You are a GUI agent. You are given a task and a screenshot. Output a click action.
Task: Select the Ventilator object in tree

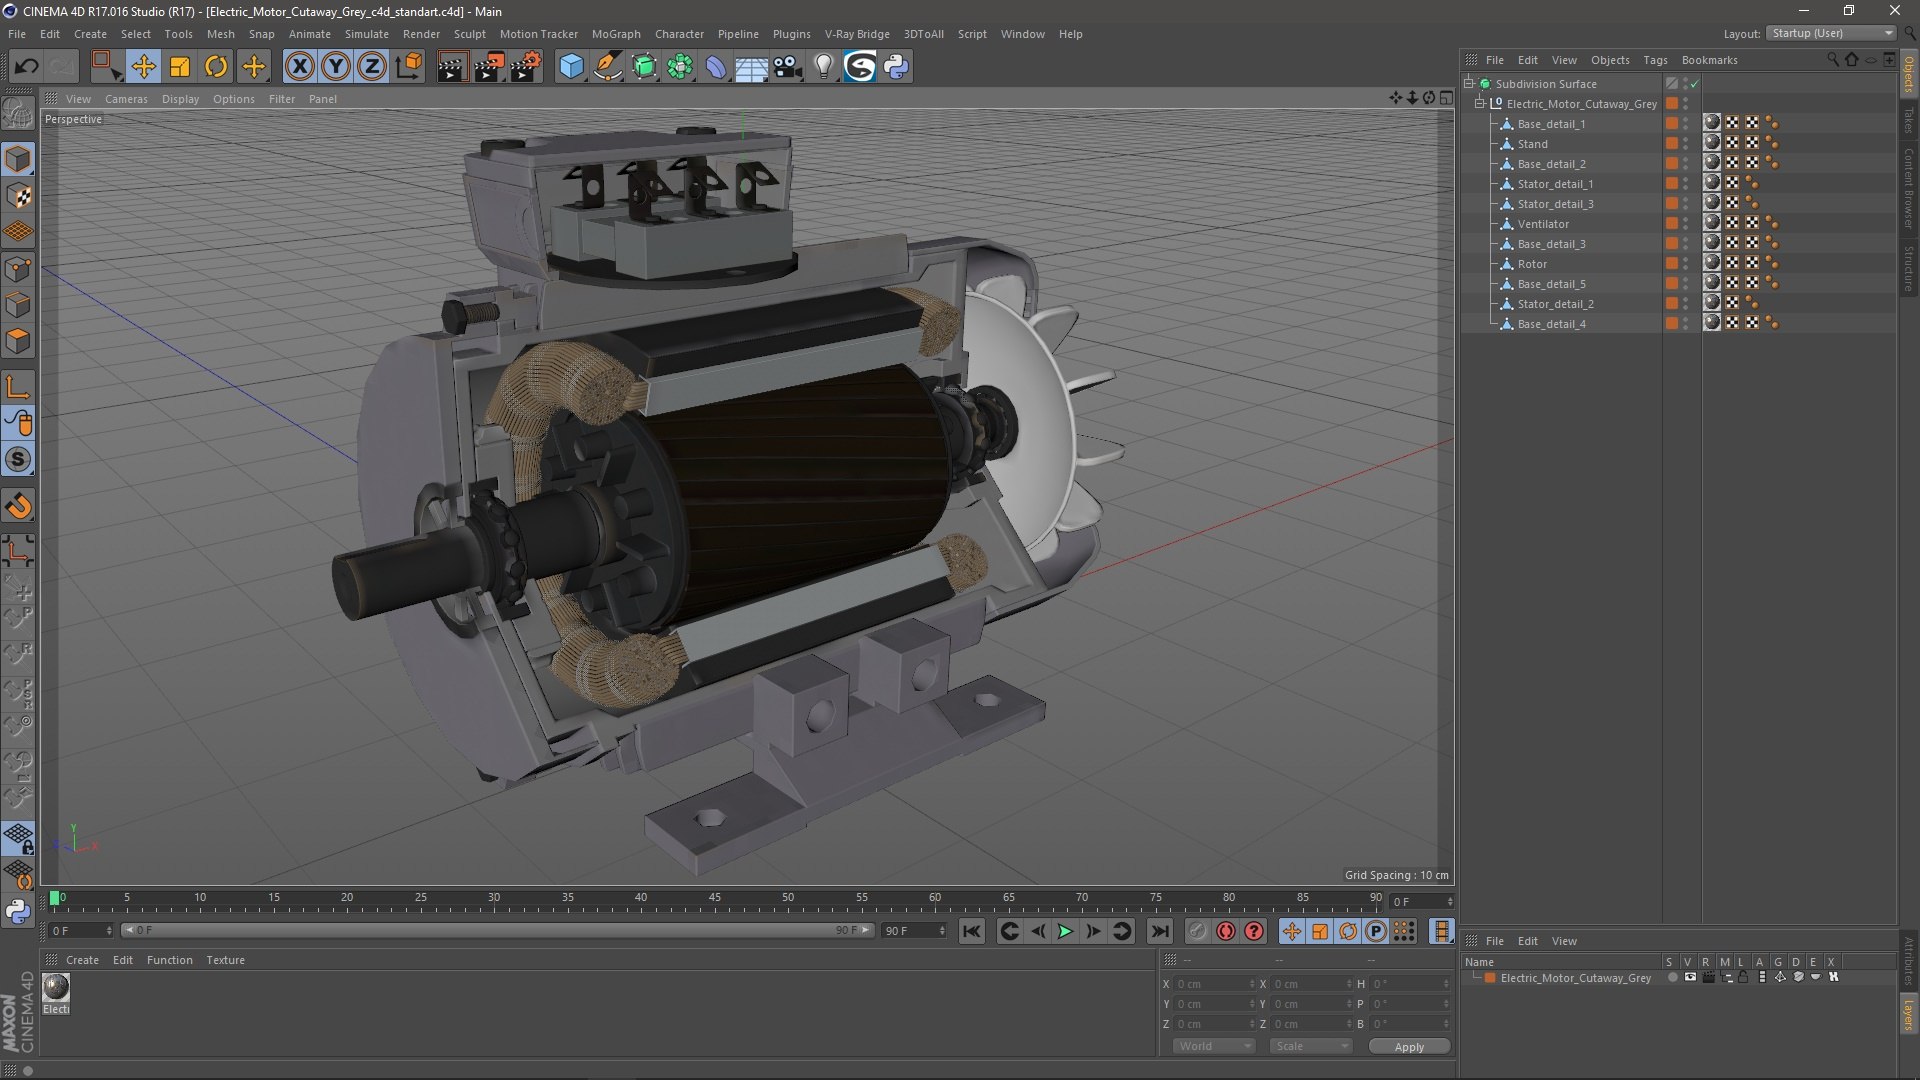[x=1543, y=224]
